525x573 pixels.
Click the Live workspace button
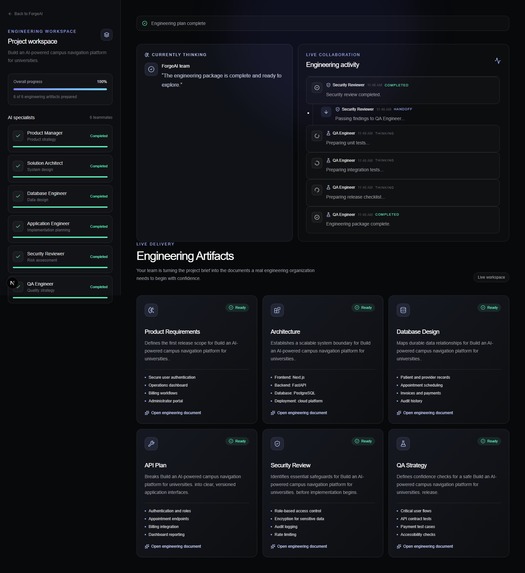[x=491, y=277]
